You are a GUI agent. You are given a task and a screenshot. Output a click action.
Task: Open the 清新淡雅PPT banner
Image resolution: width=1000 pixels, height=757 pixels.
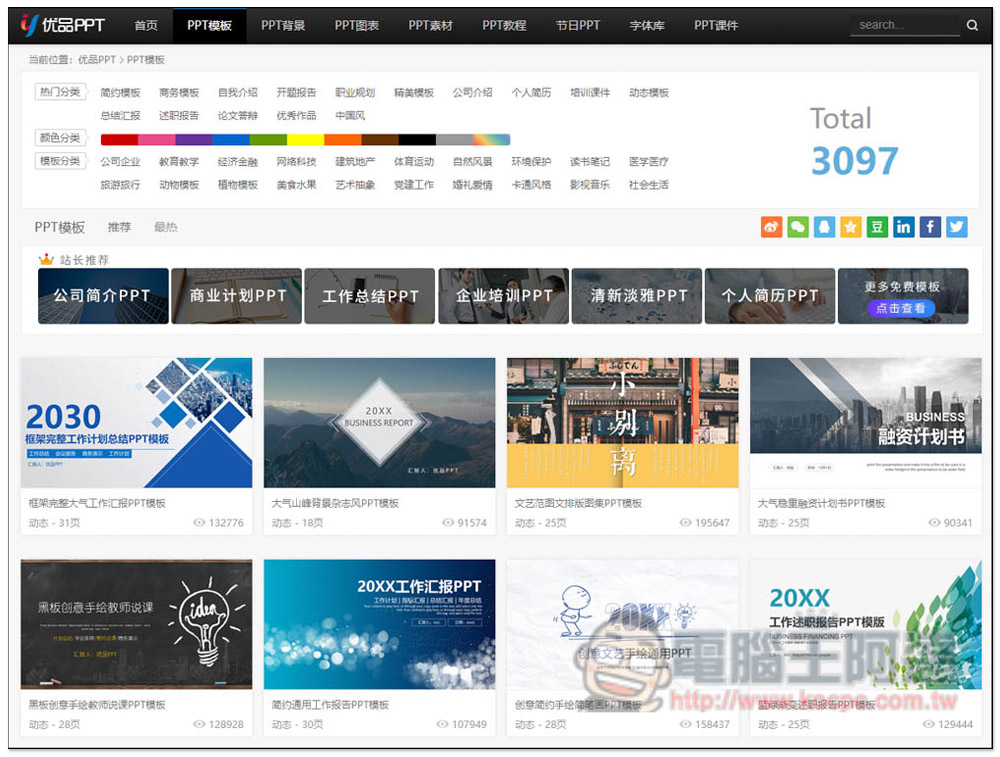(636, 296)
